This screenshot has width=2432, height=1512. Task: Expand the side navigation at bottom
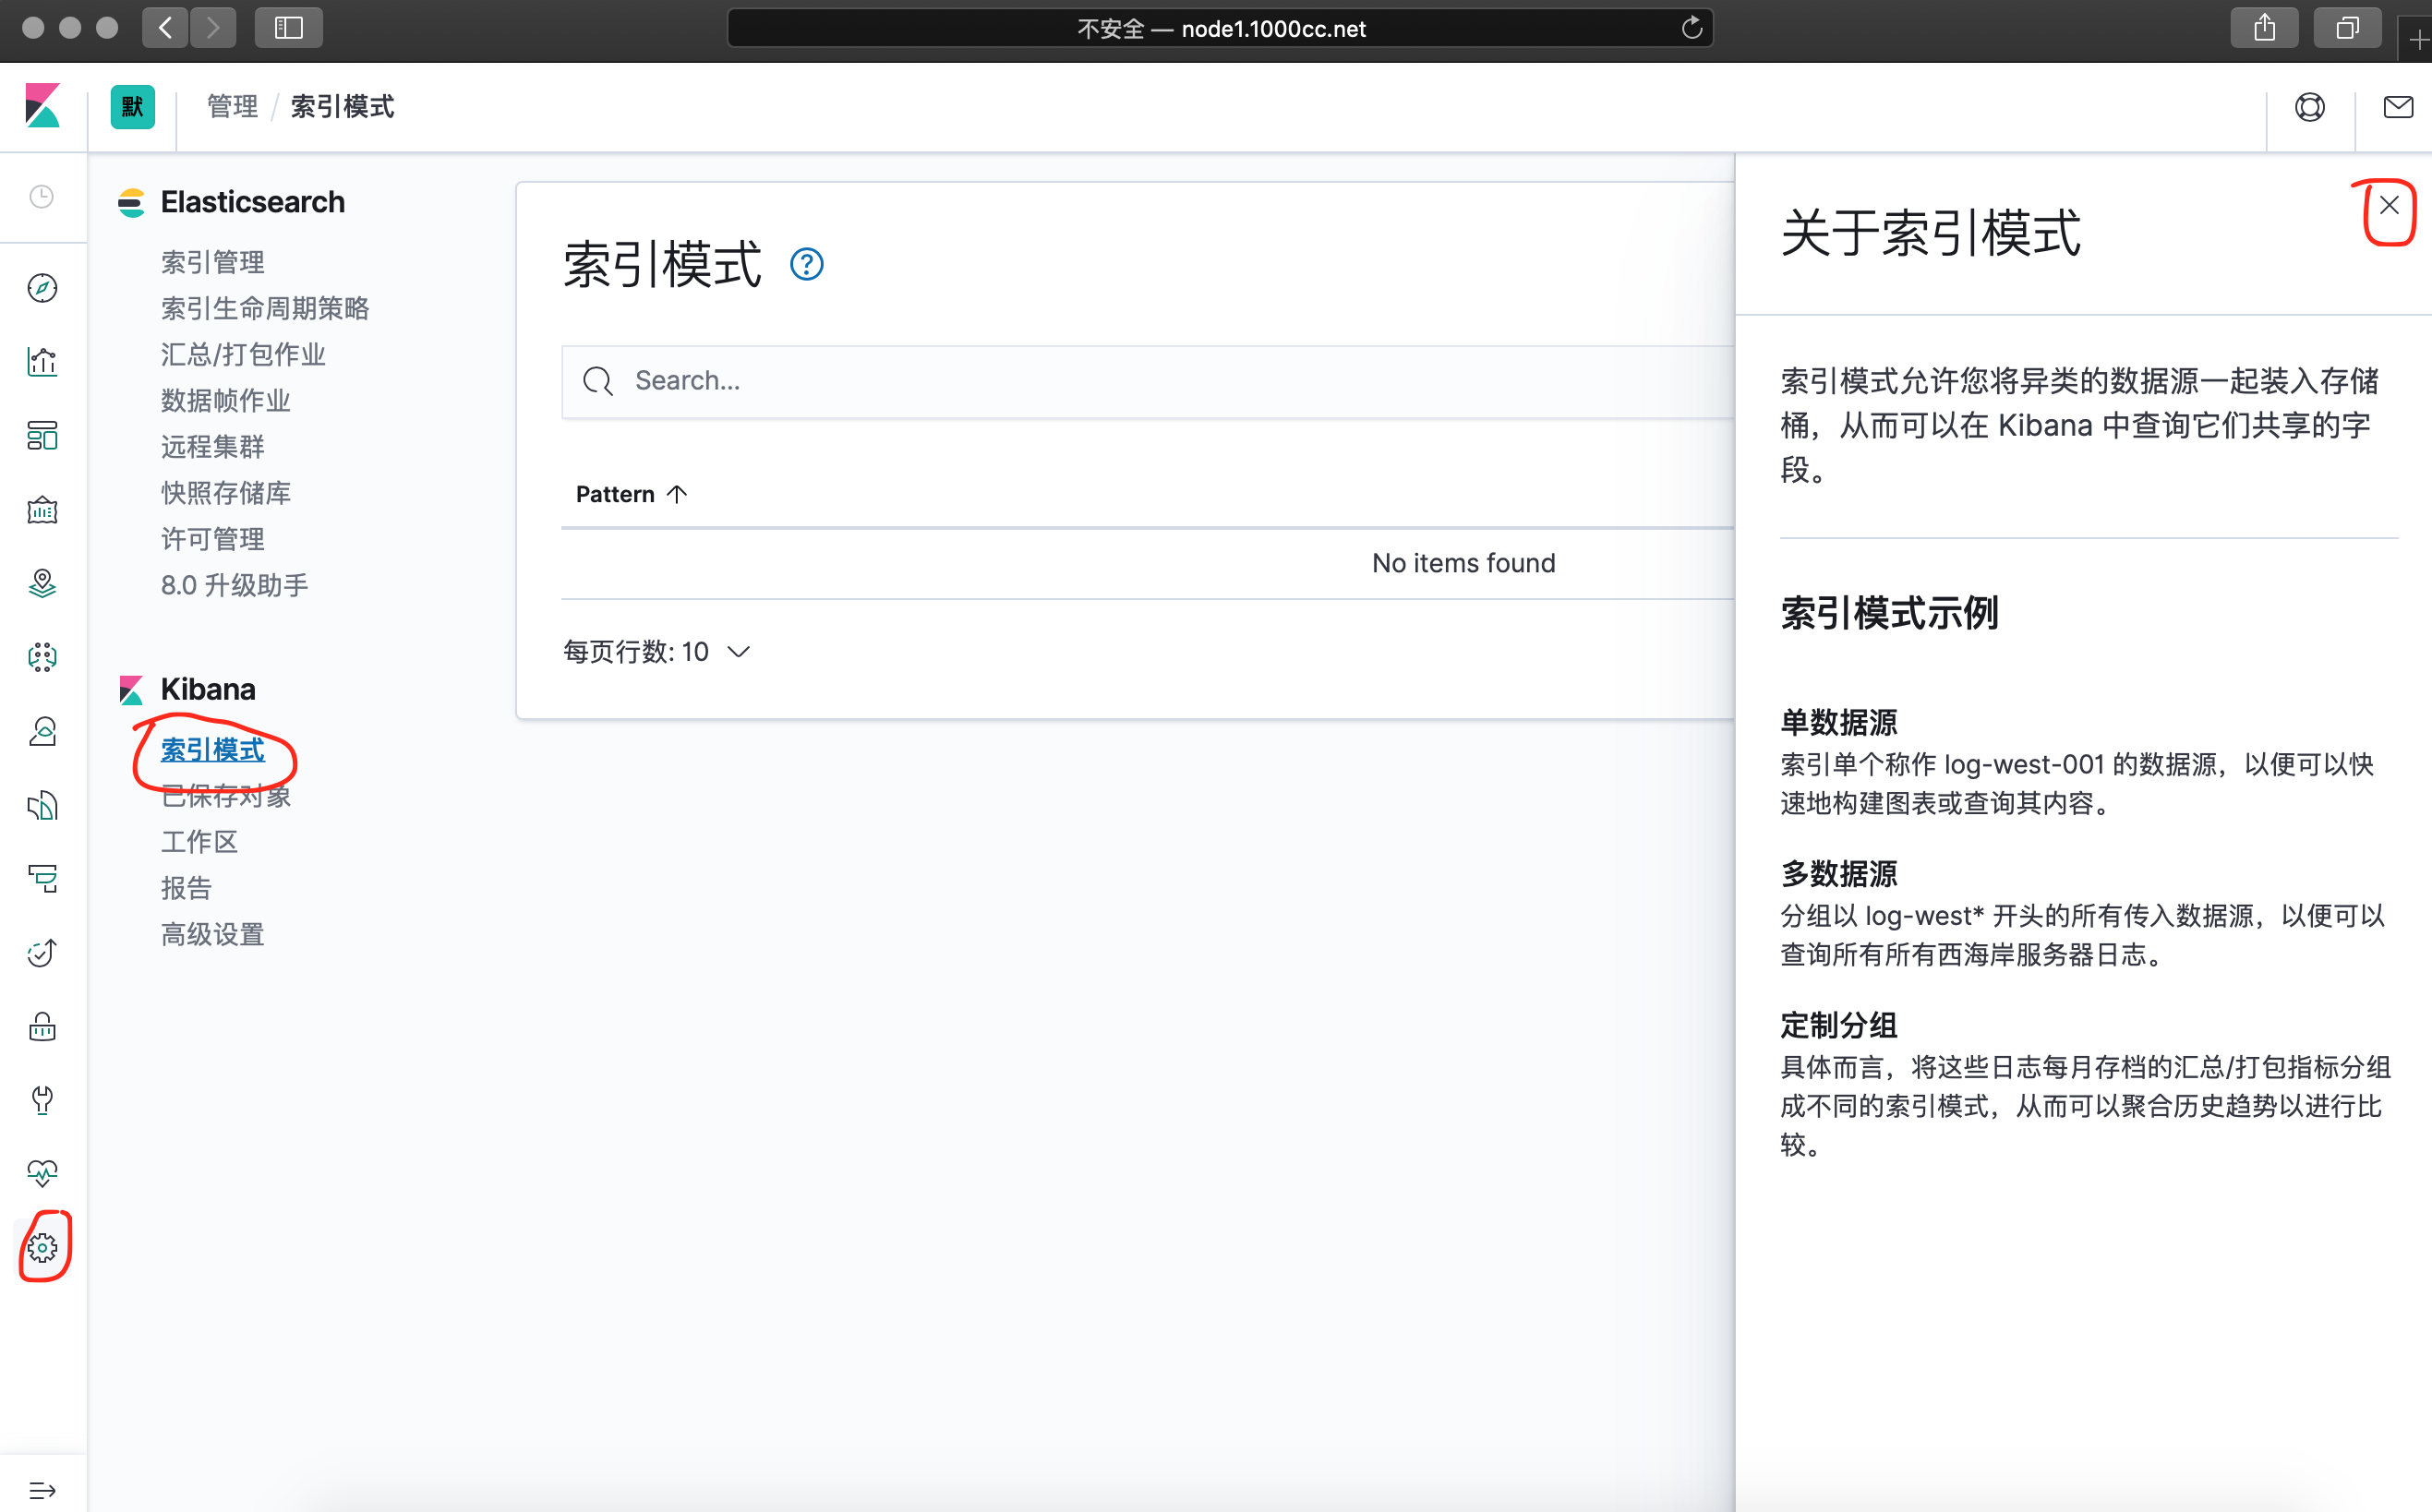click(x=42, y=1490)
